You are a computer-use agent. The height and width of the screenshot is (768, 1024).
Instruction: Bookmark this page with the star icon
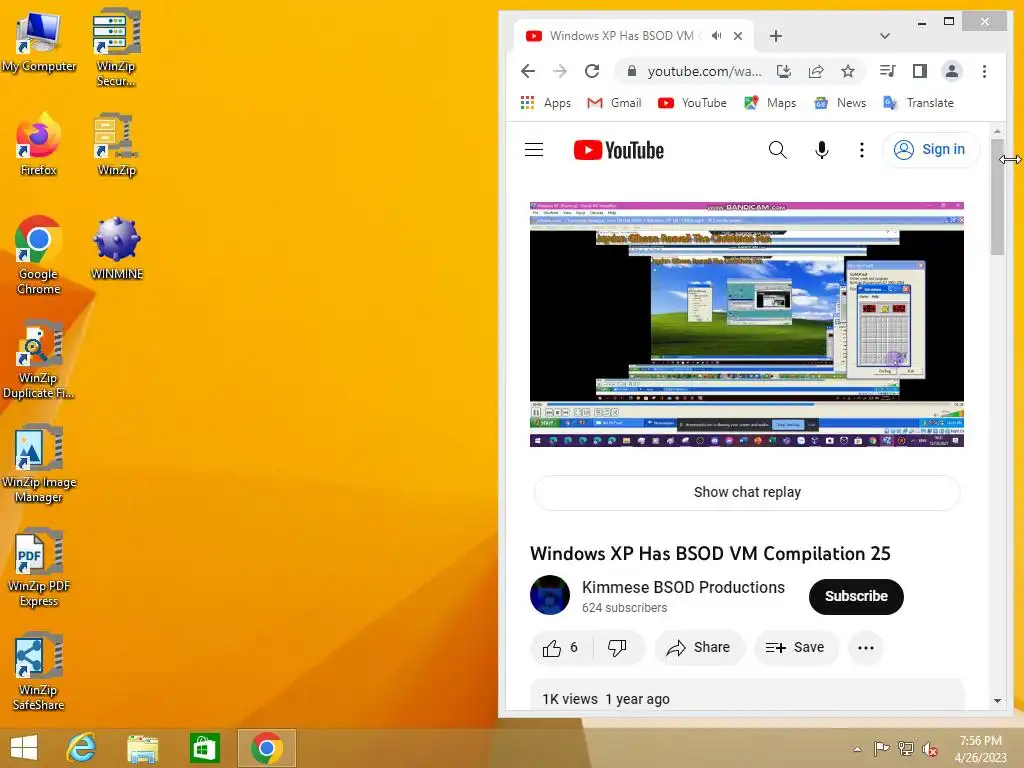(x=848, y=71)
